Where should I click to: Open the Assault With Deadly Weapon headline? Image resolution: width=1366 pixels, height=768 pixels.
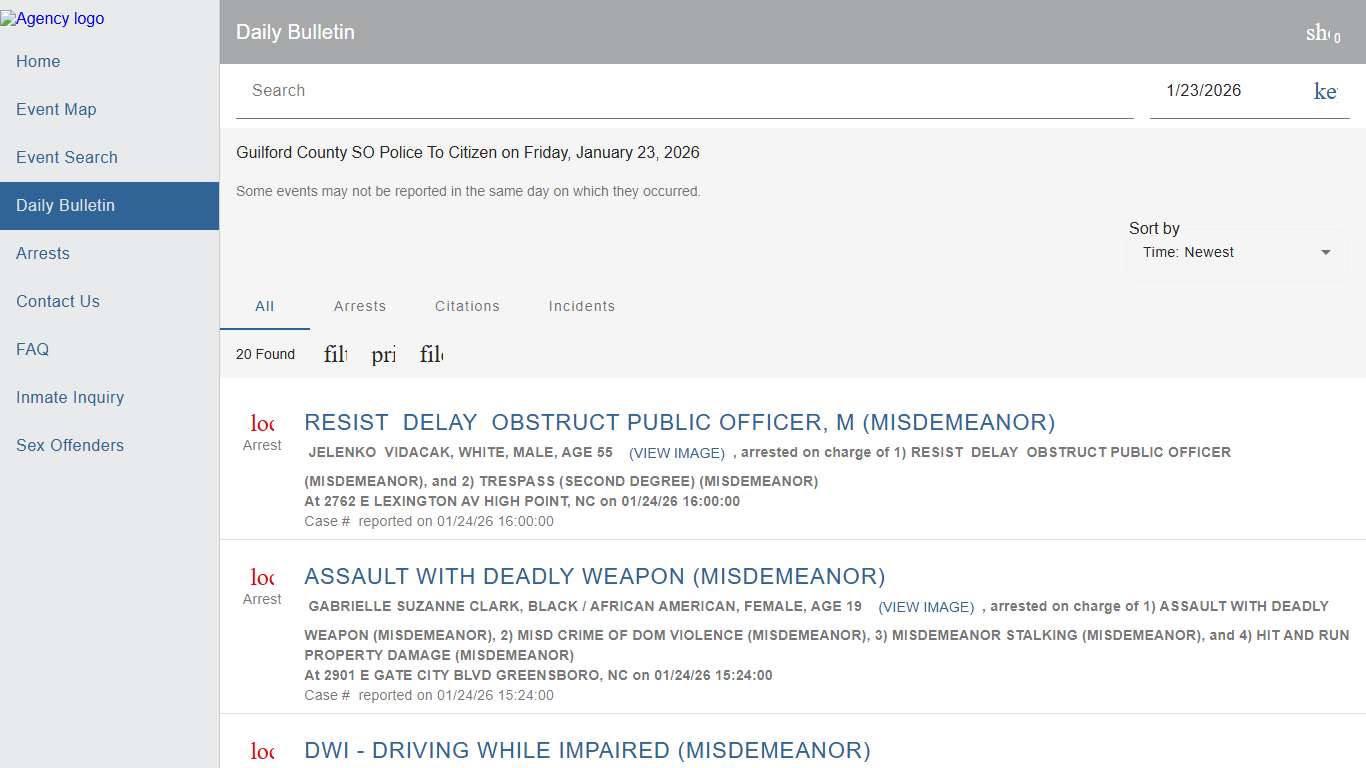pos(594,576)
